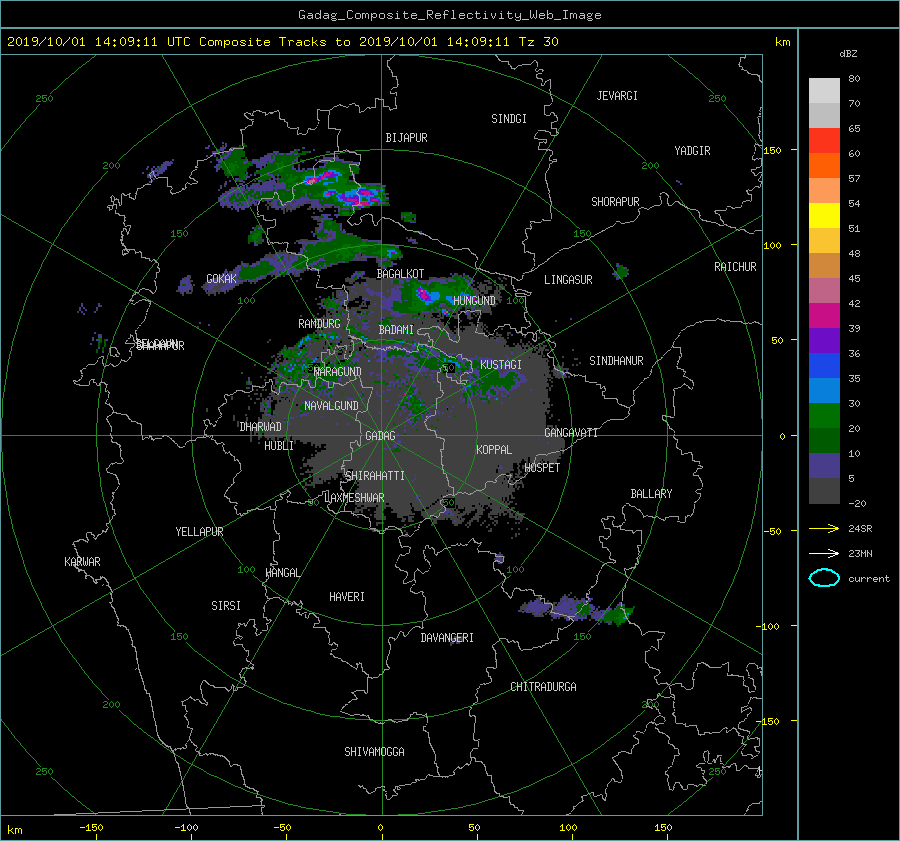Click the YADGIR city label
Image resolution: width=900 pixels, height=841 pixels.
[x=692, y=150]
